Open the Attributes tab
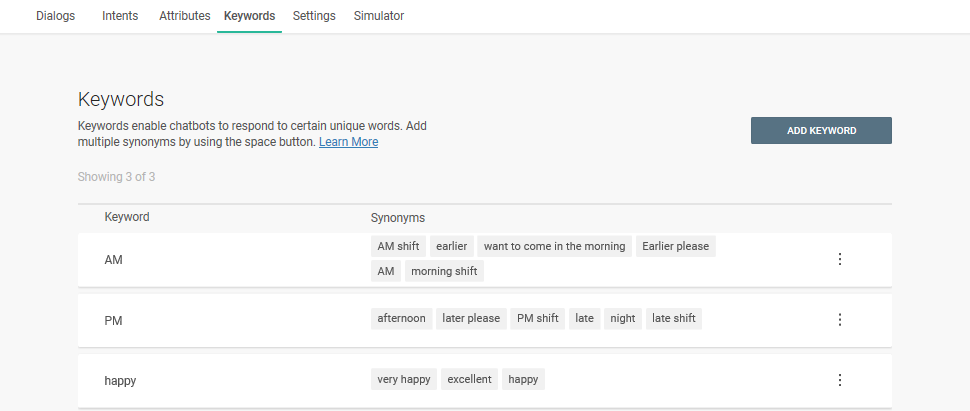The width and height of the screenshot is (970, 411). [x=185, y=16]
